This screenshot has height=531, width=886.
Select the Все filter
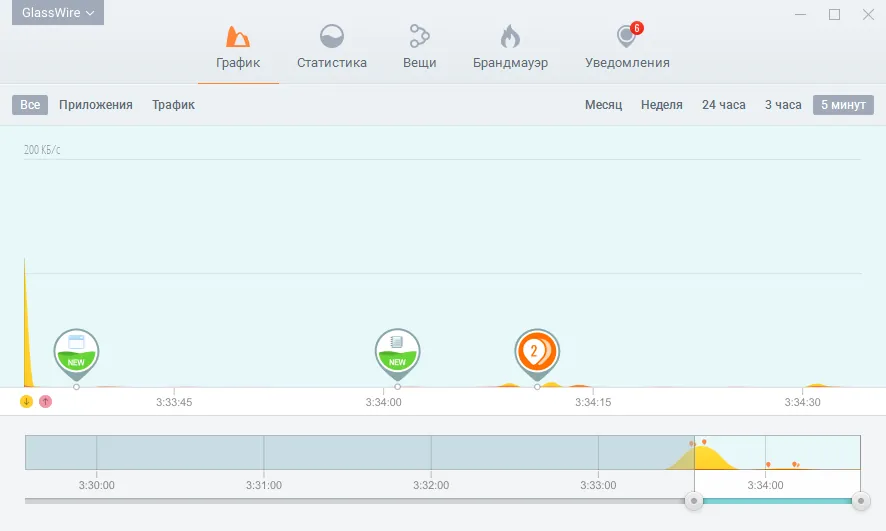pos(30,105)
